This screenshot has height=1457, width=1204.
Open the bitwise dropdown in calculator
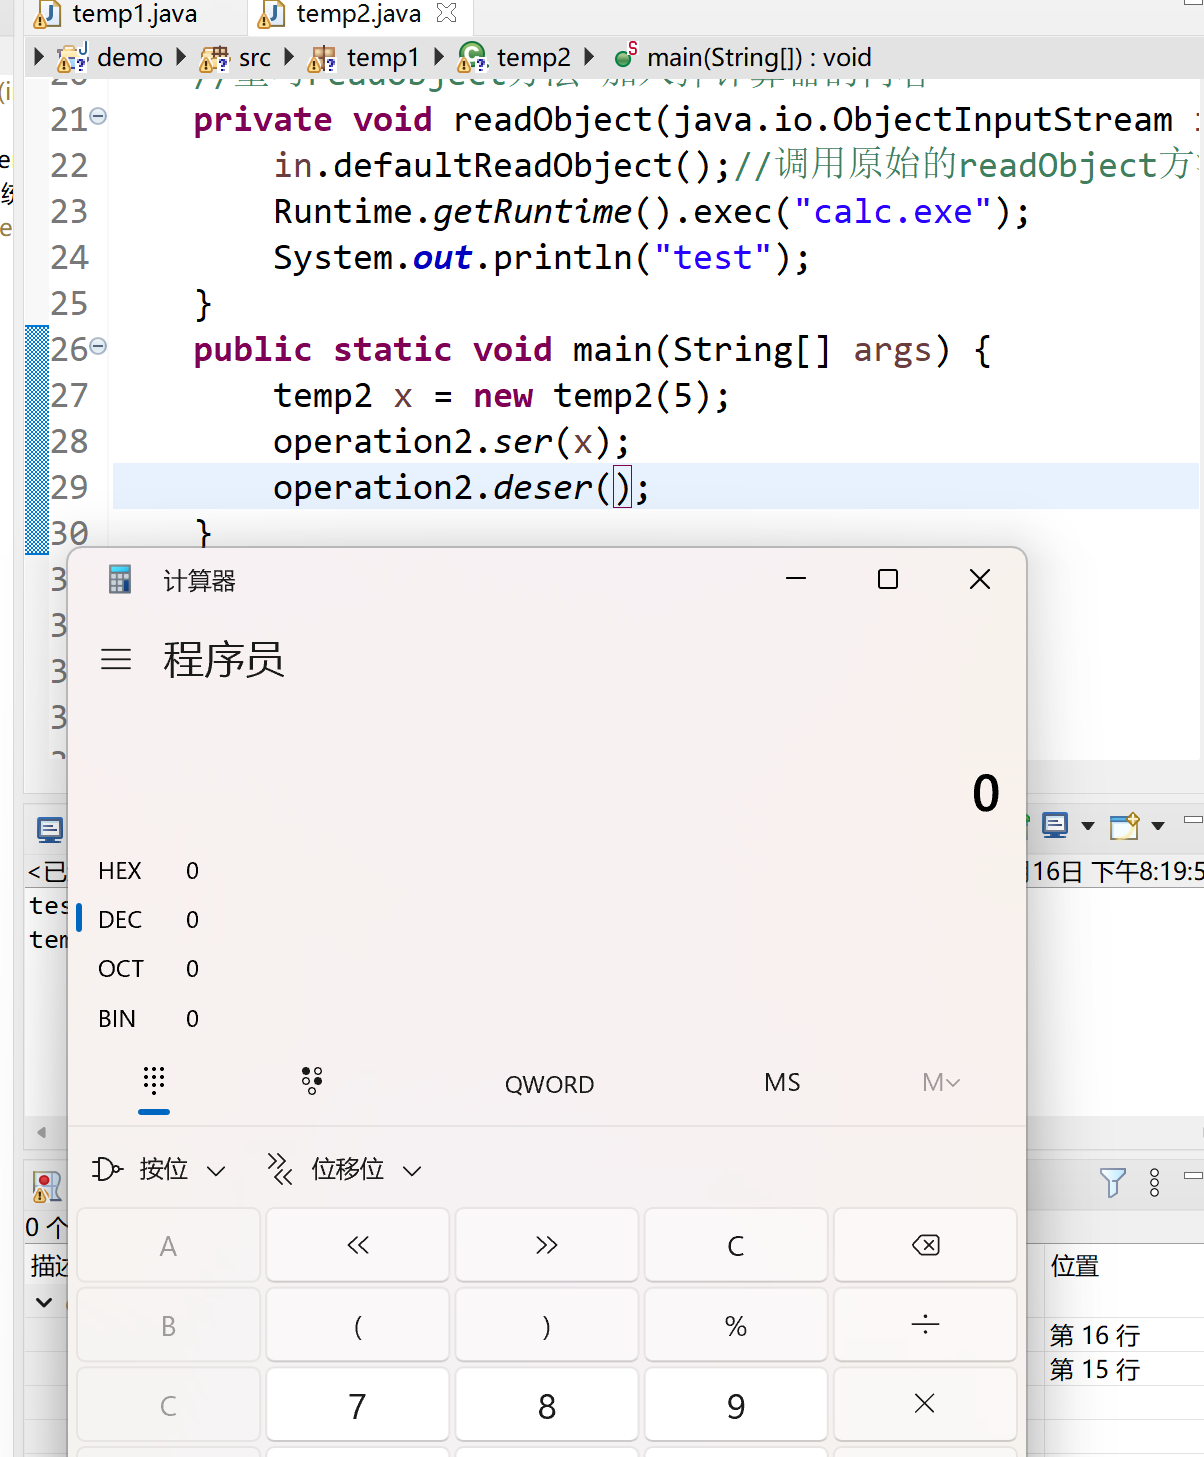click(160, 1169)
